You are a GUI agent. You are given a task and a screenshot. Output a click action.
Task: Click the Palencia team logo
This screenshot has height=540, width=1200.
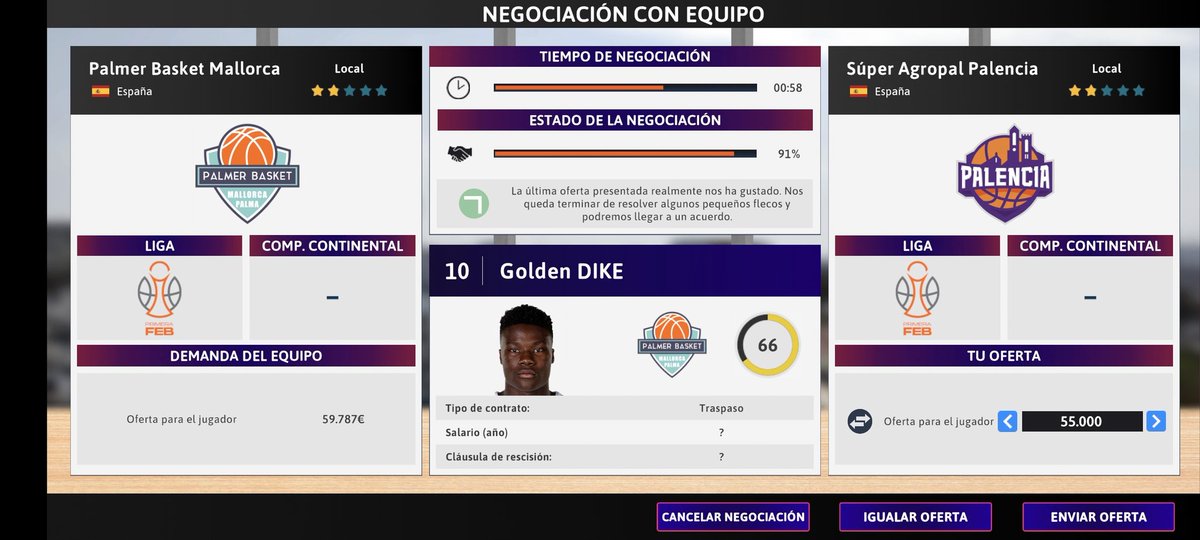(x=1005, y=174)
